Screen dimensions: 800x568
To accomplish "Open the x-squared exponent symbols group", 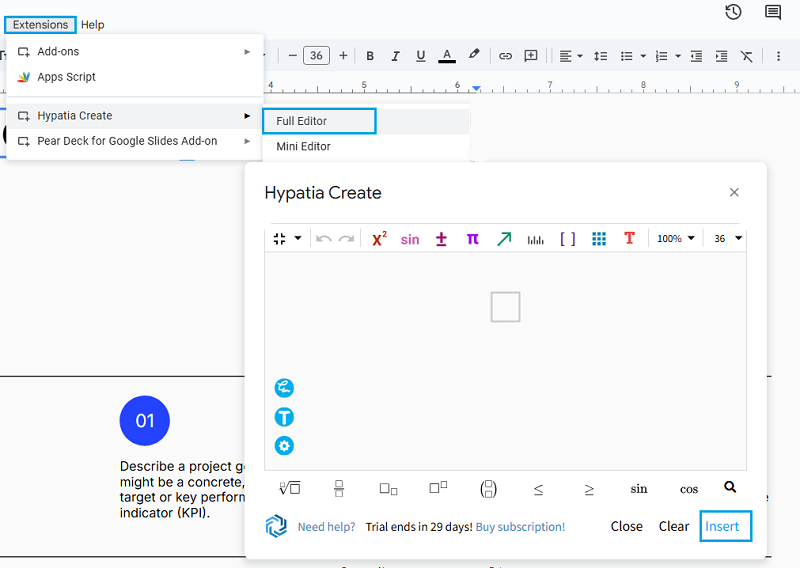I will click(379, 238).
